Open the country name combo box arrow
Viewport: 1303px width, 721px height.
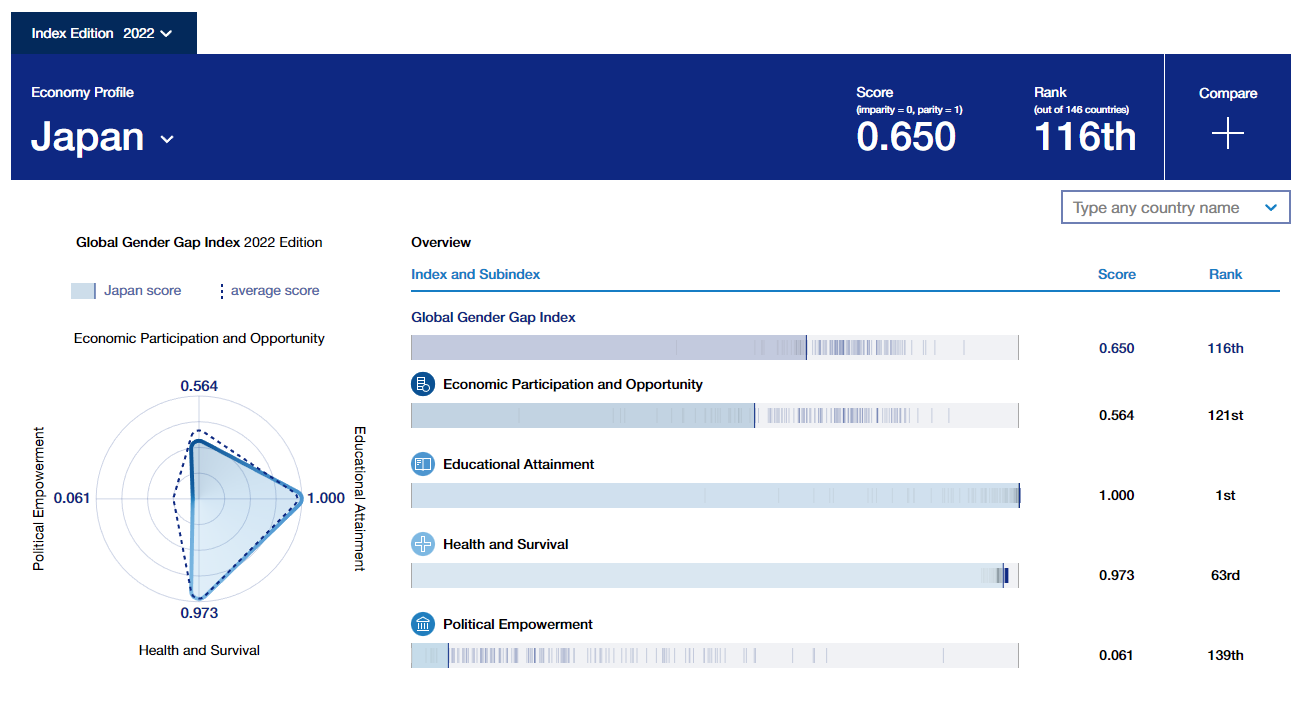coord(1271,208)
